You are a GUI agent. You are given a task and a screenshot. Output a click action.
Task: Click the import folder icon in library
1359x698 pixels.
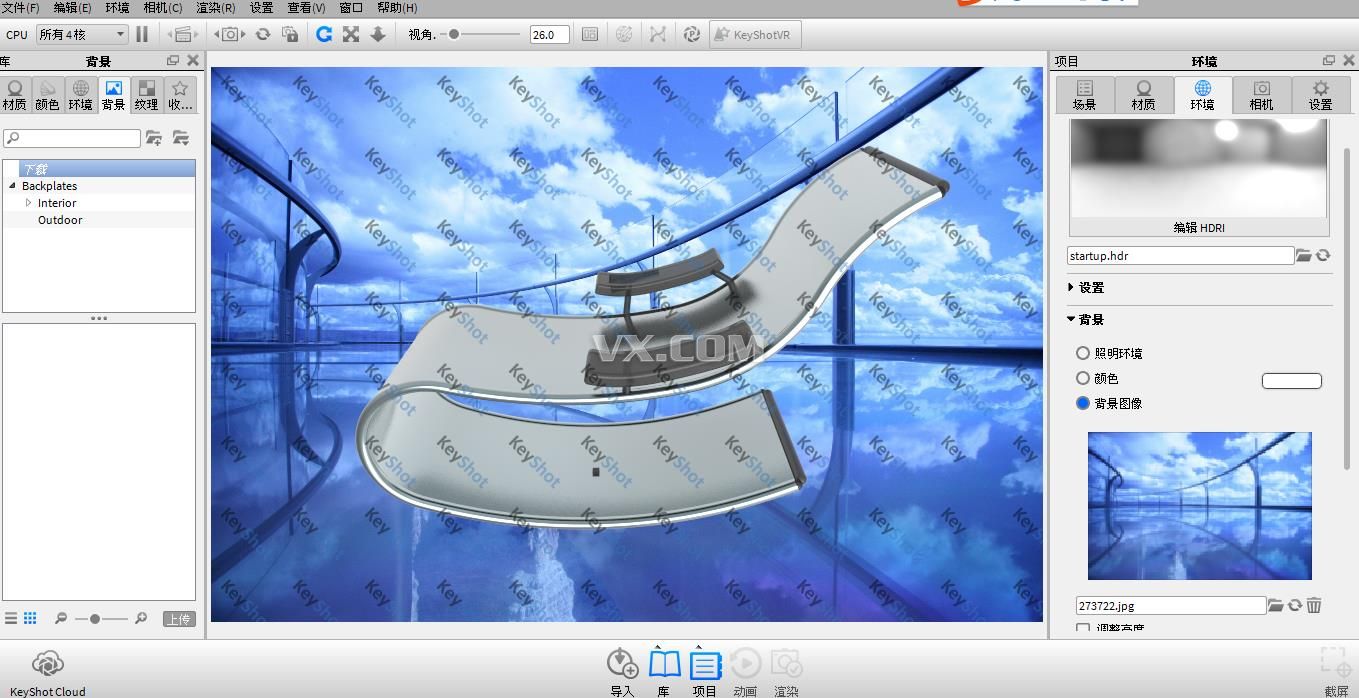tap(181, 138)
